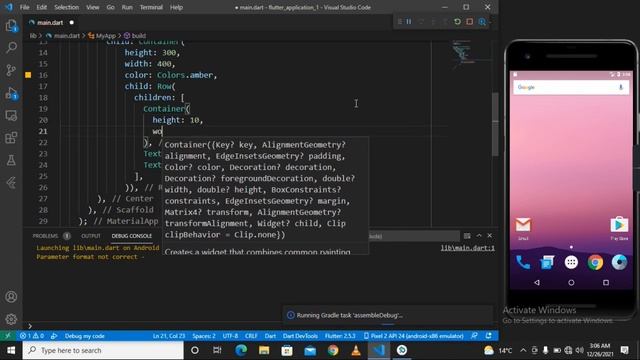Click the feedback icon in status bar
This screenshot has width=640, height=360.
tap(474, 336)
